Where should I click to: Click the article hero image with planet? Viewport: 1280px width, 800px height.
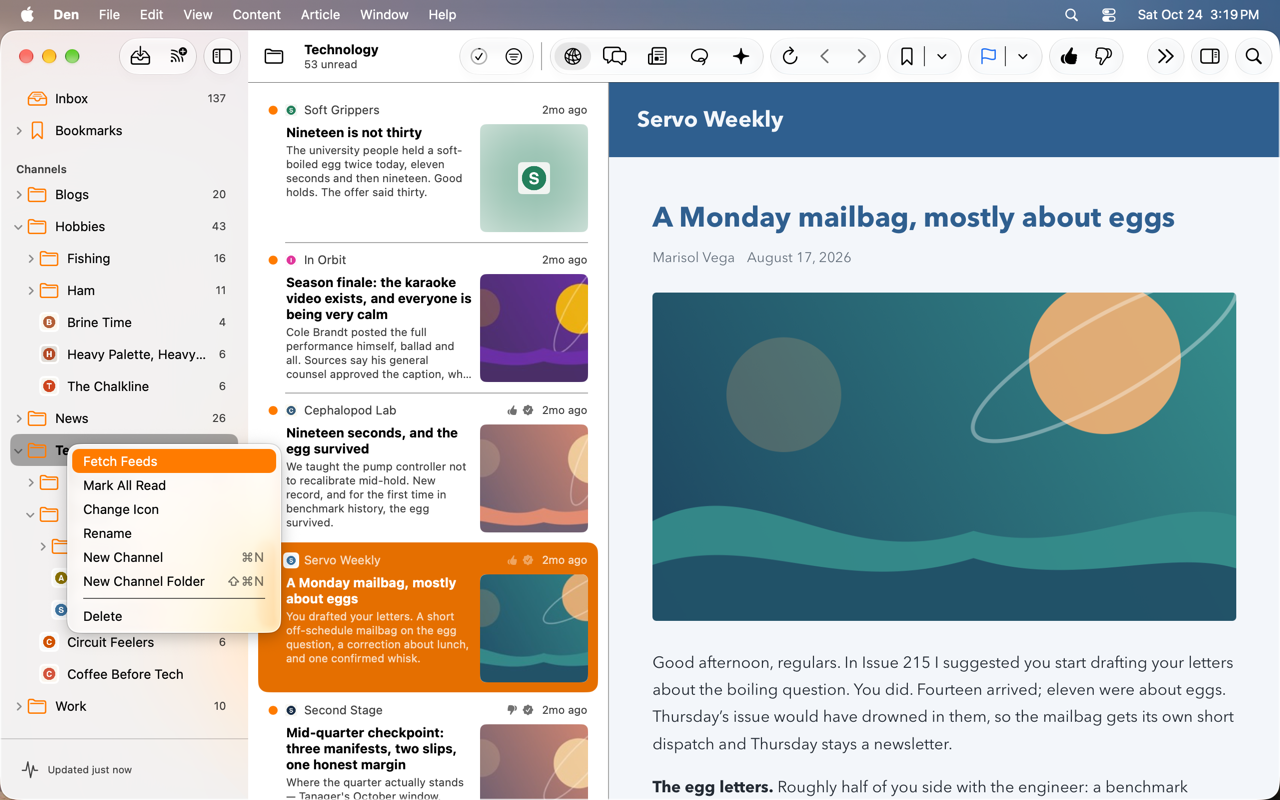click(944, 457)
